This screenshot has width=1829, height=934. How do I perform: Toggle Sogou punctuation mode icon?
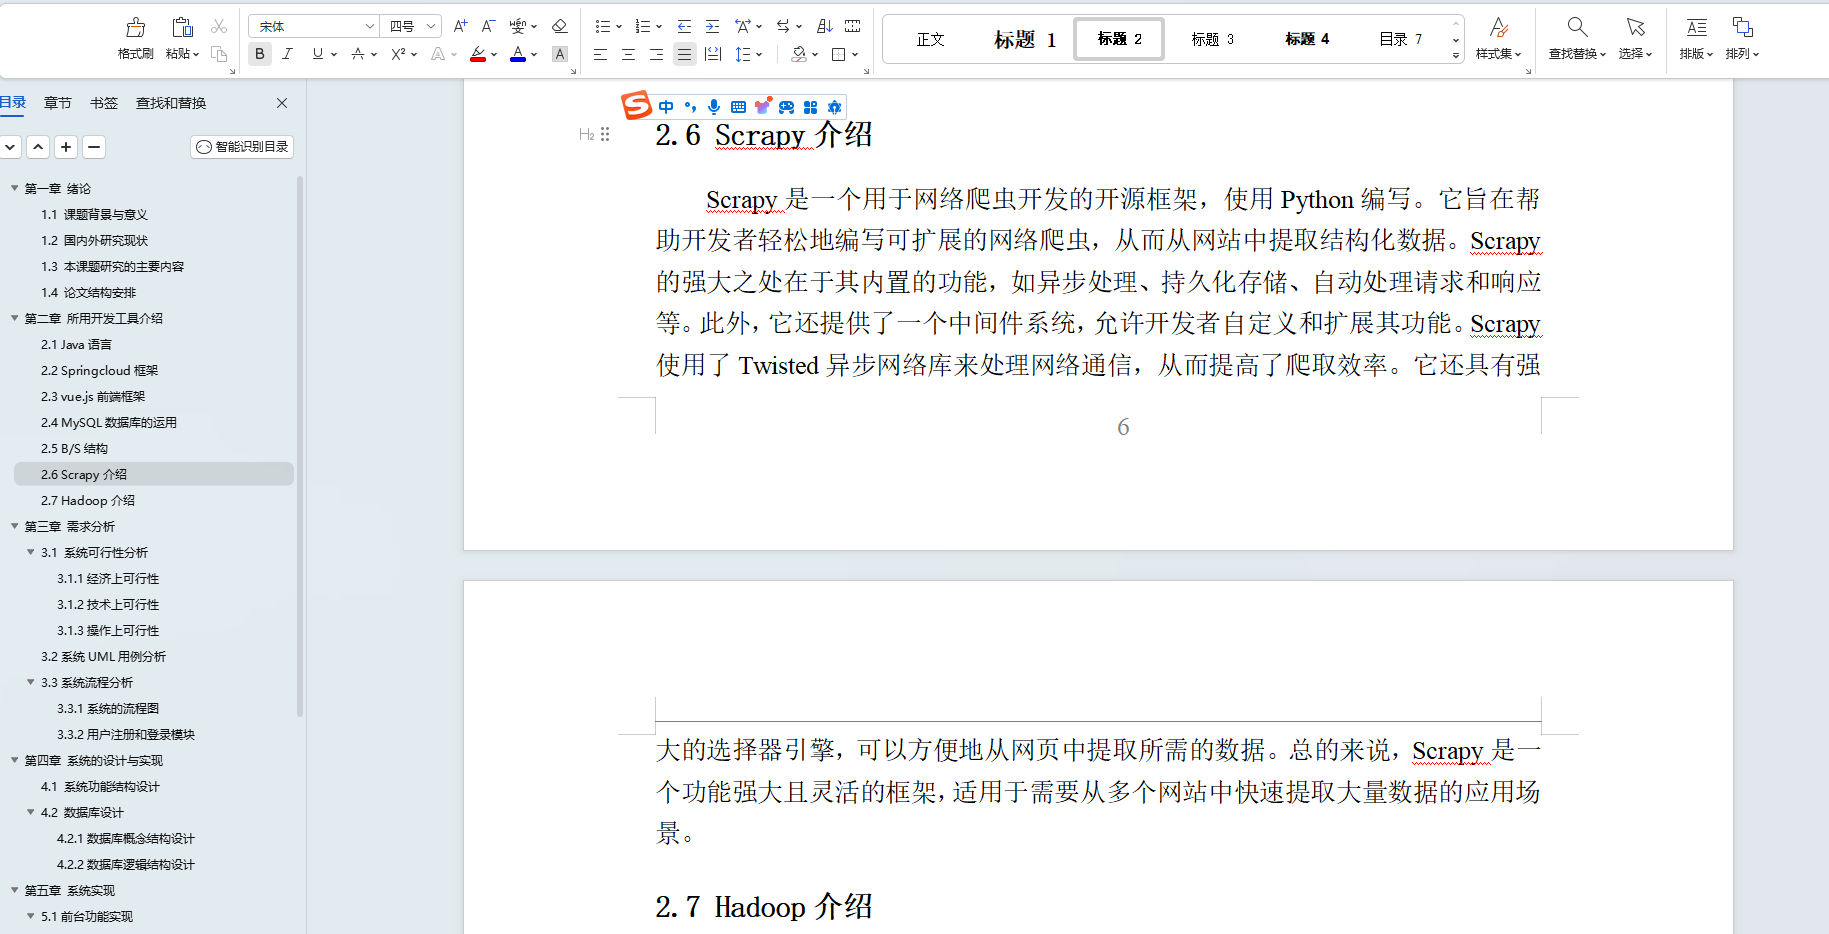tap(690, 107)
